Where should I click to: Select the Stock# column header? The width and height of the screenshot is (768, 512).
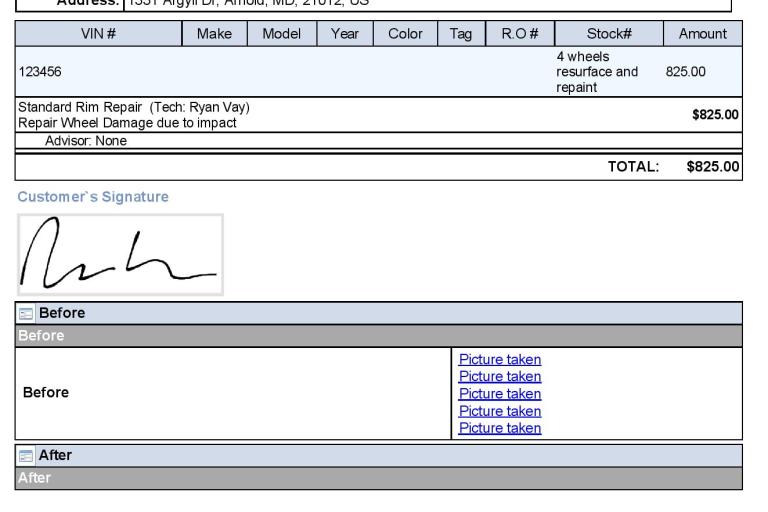click(608, 33)
